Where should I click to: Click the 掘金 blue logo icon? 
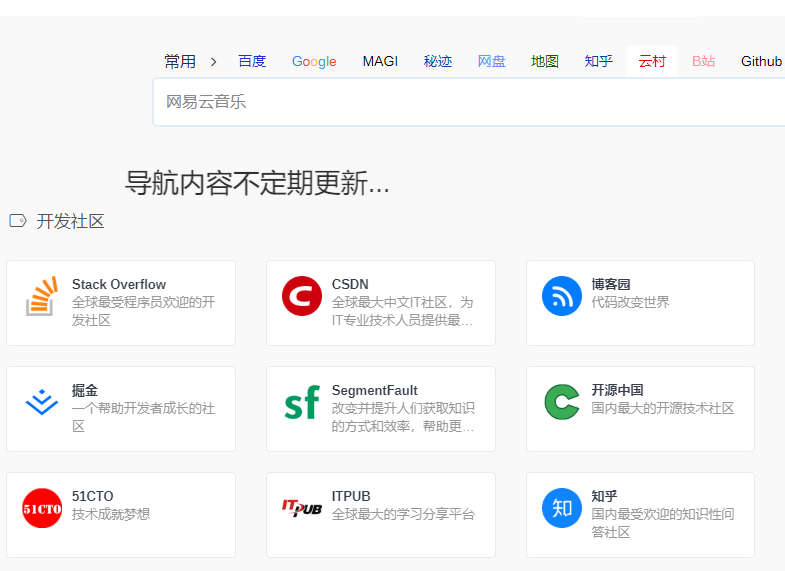[x=42, y=402]
